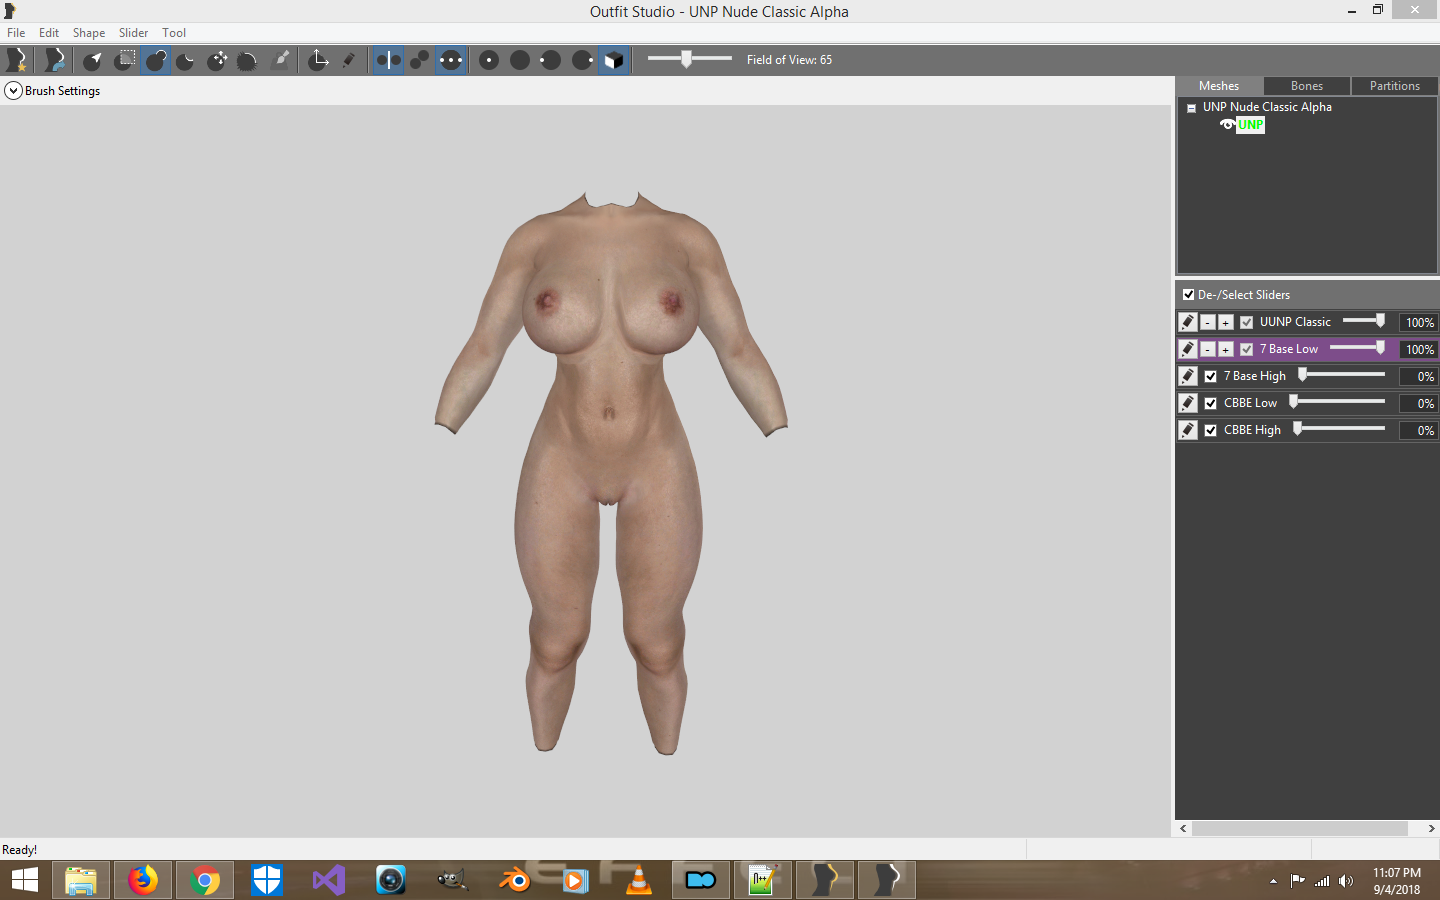The image size is (1440, 900).
Task: Edit the UUNP Classic slider with pencil button
Action: coord(1187,322)
